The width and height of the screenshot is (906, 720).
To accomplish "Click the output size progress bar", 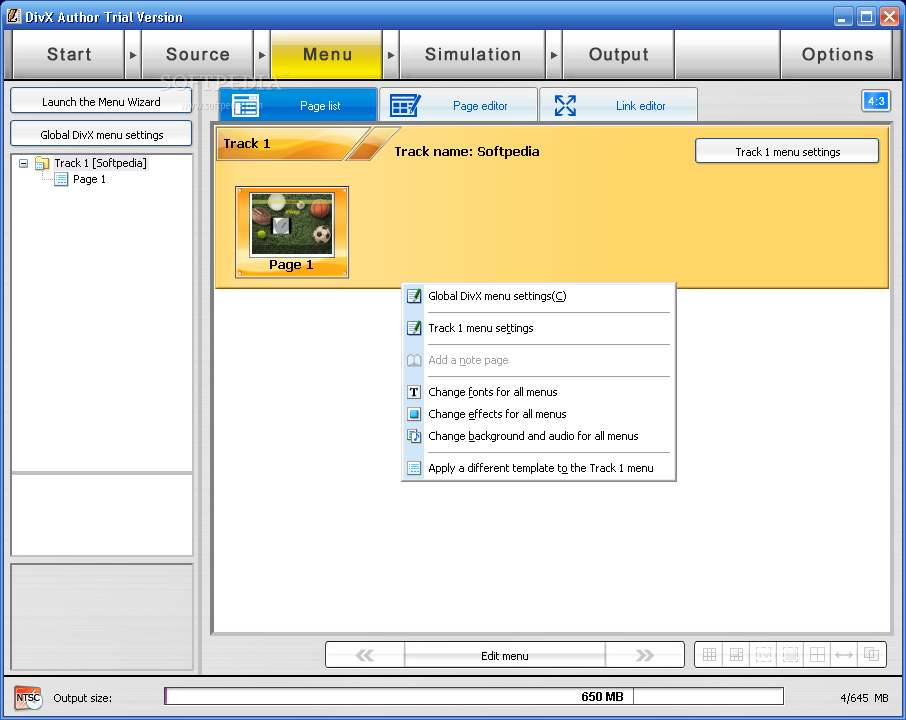I will 474,696.
